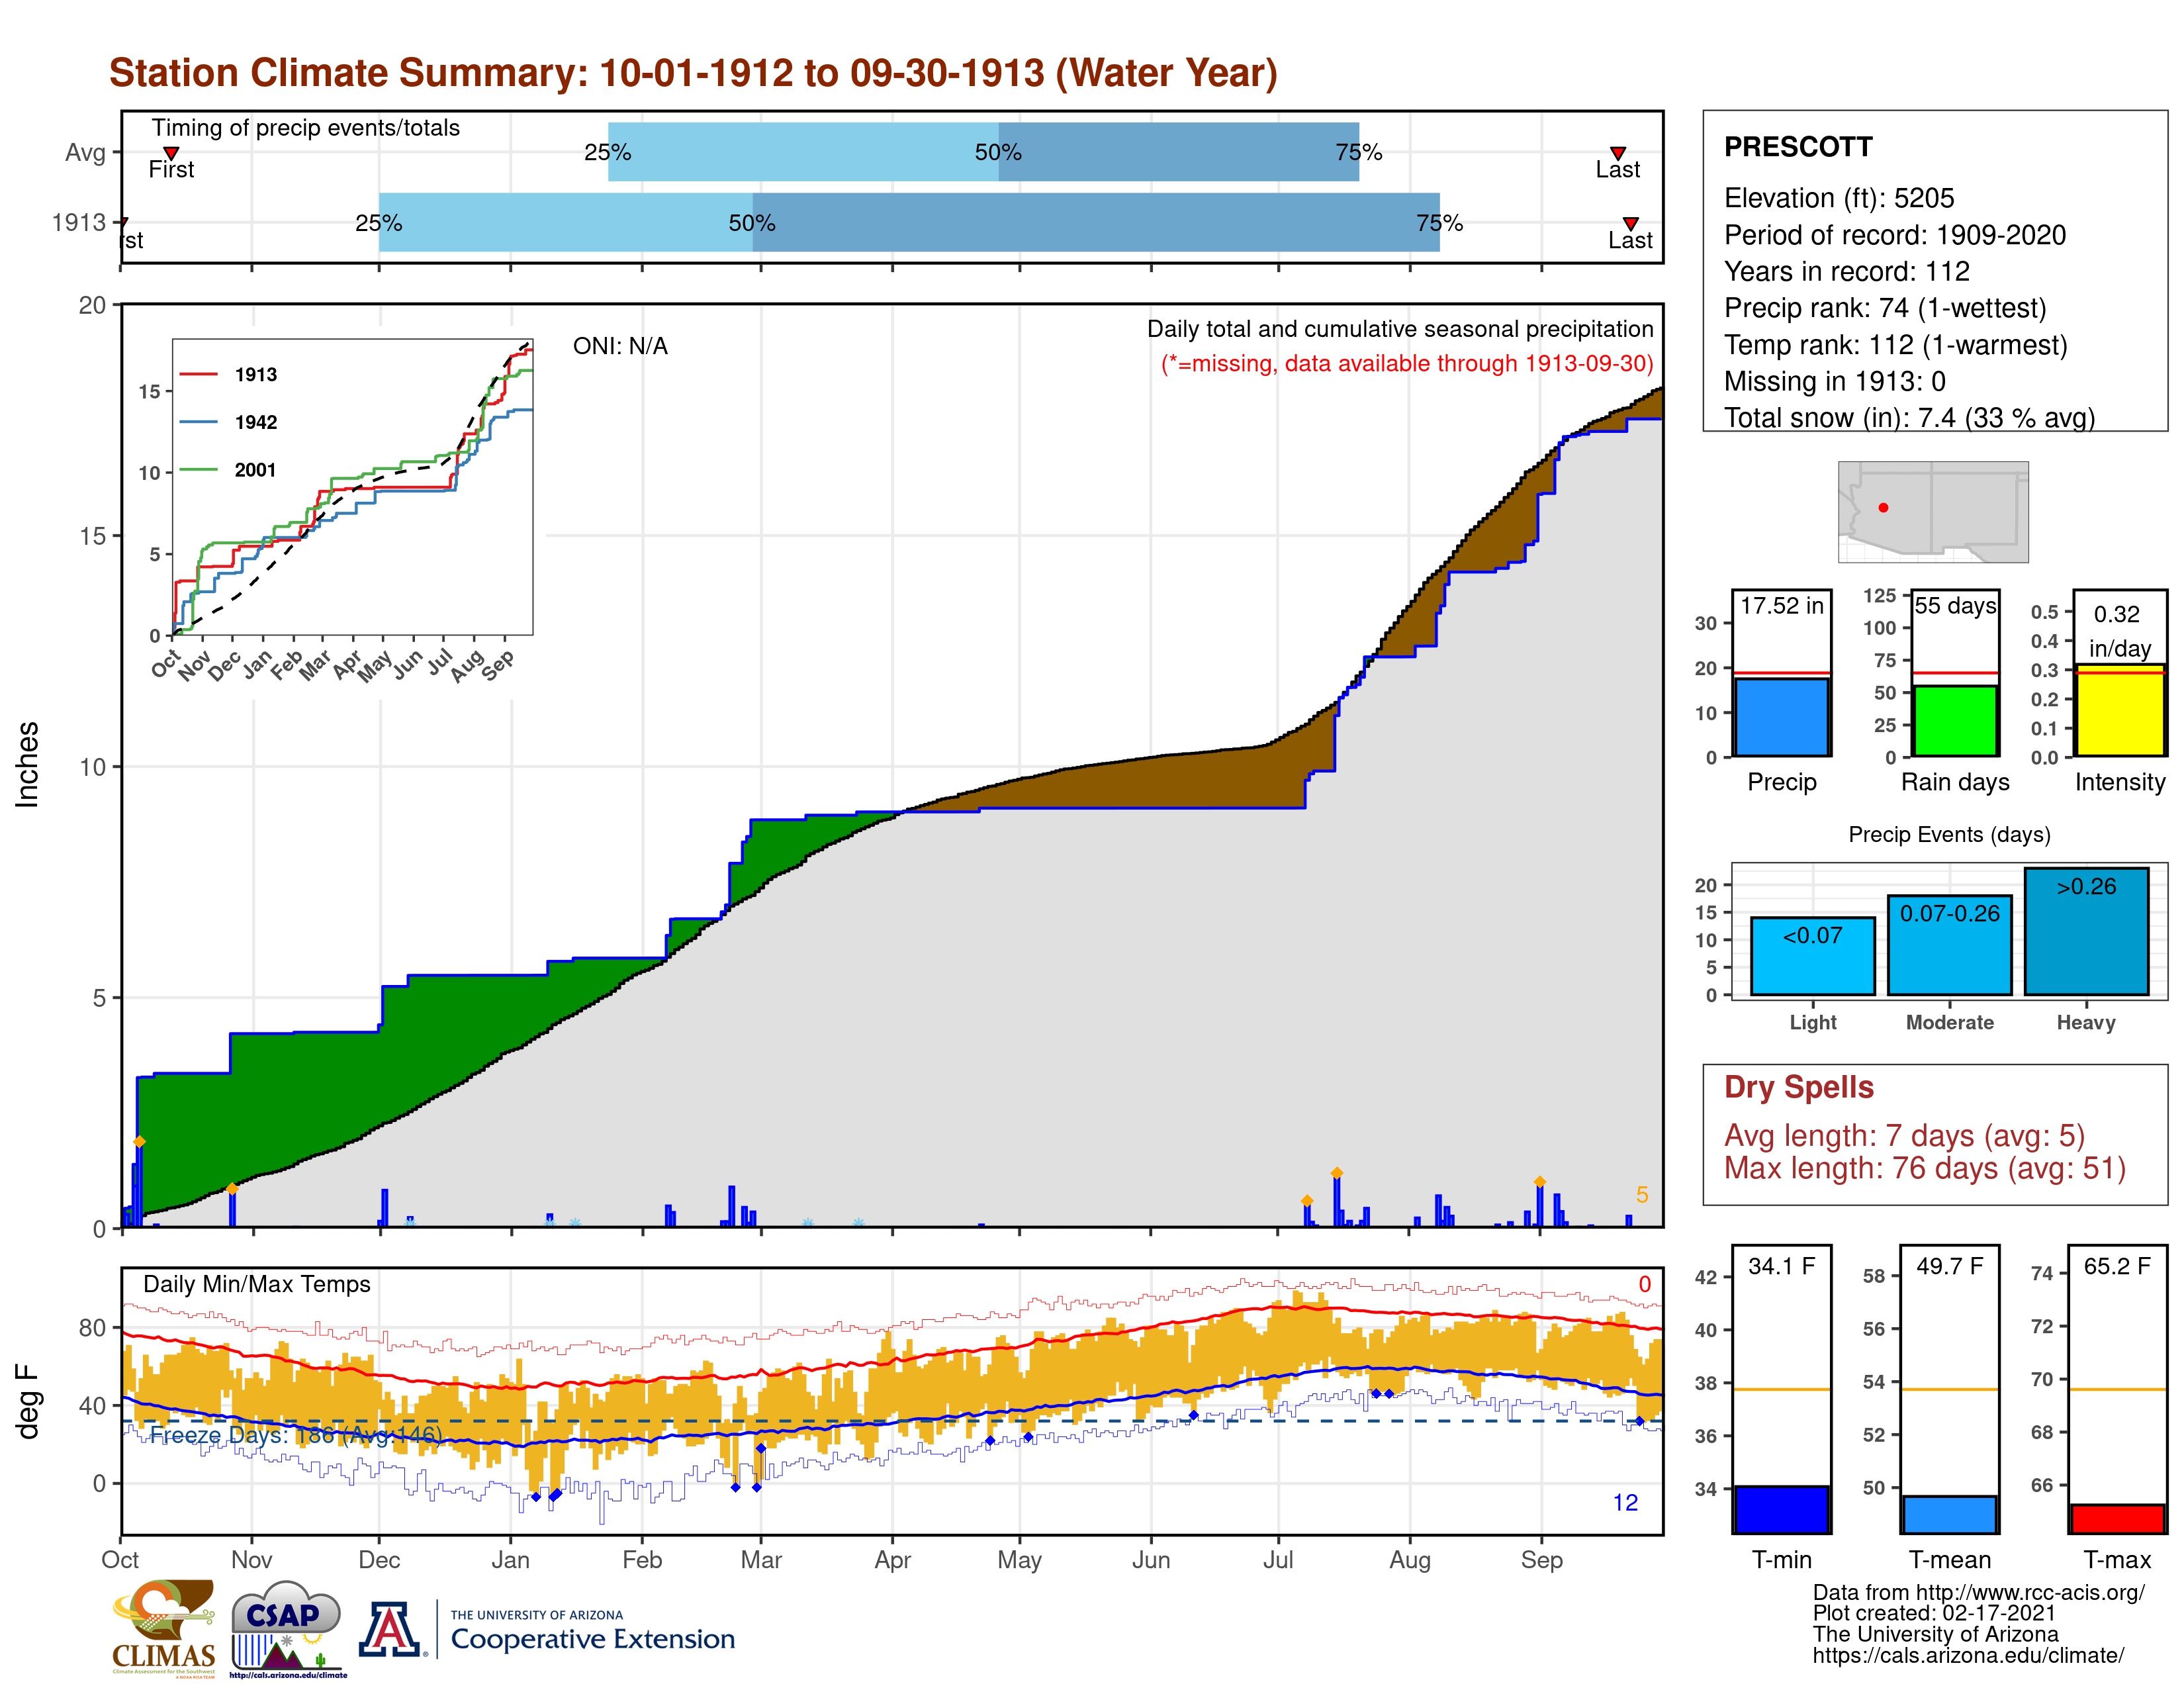The image size is (2184, 1688).
Task: Click the orange '5' count in precip plot
Action: click(1642, 1195)
